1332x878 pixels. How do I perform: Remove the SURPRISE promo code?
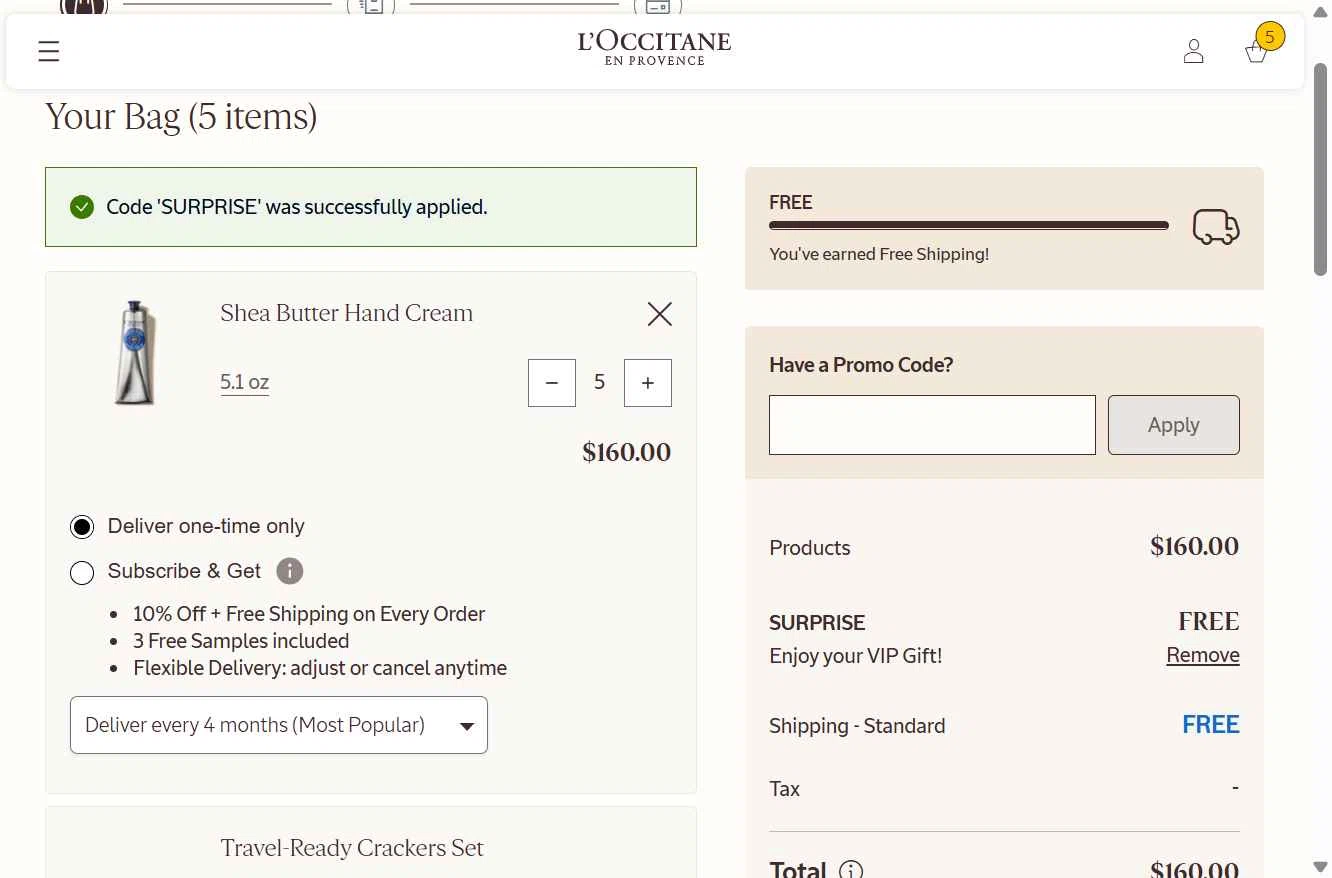click(1203, 655)
